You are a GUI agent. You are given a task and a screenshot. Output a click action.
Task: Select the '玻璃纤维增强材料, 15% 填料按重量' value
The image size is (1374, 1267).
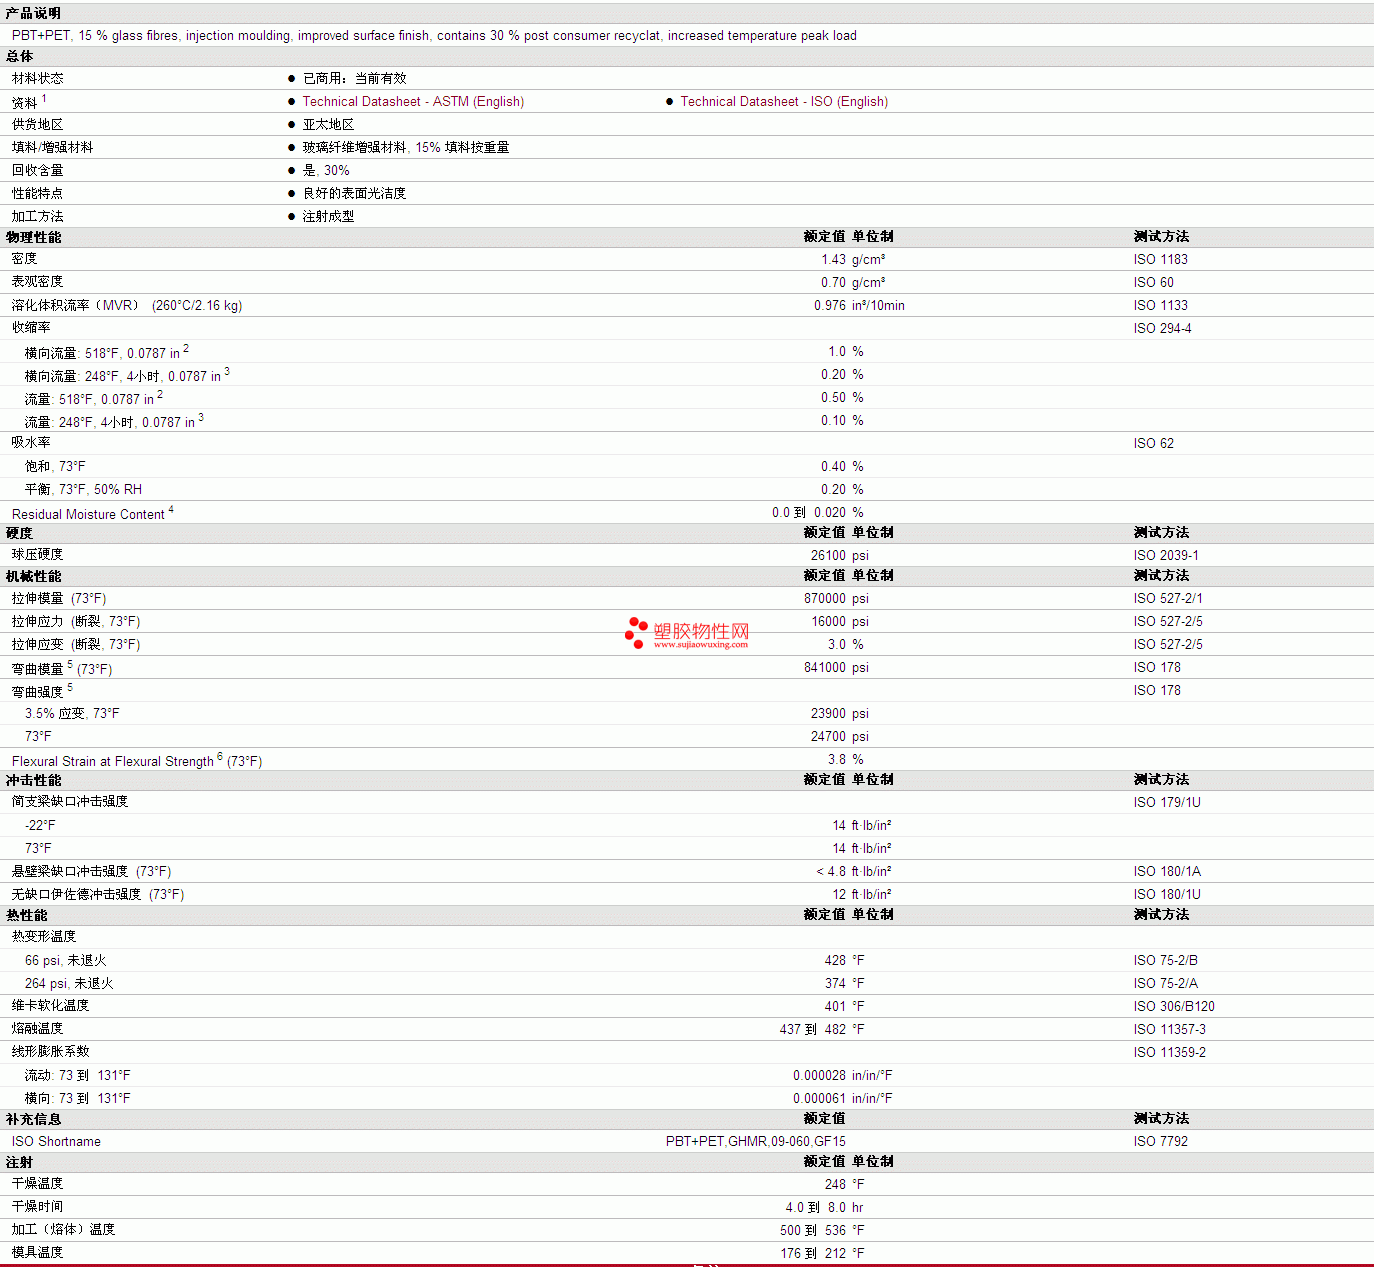(x=406, y=147)
